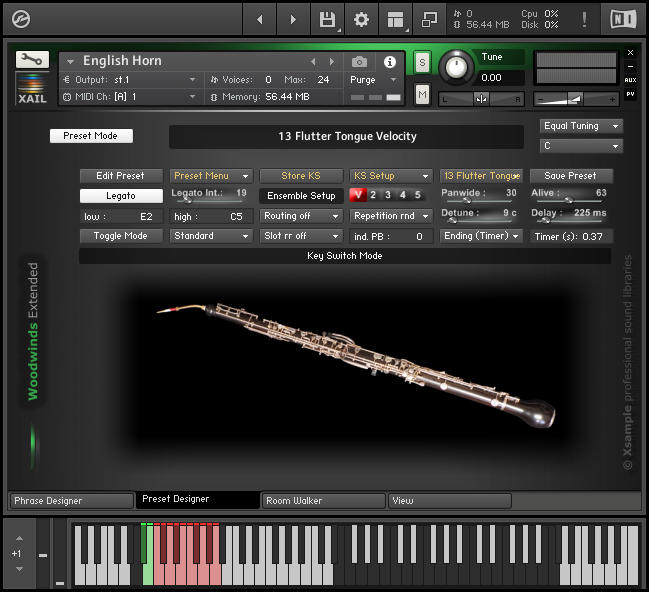Expand the instrument menu triangle by English Horn
649x592 pixels.
70,62
